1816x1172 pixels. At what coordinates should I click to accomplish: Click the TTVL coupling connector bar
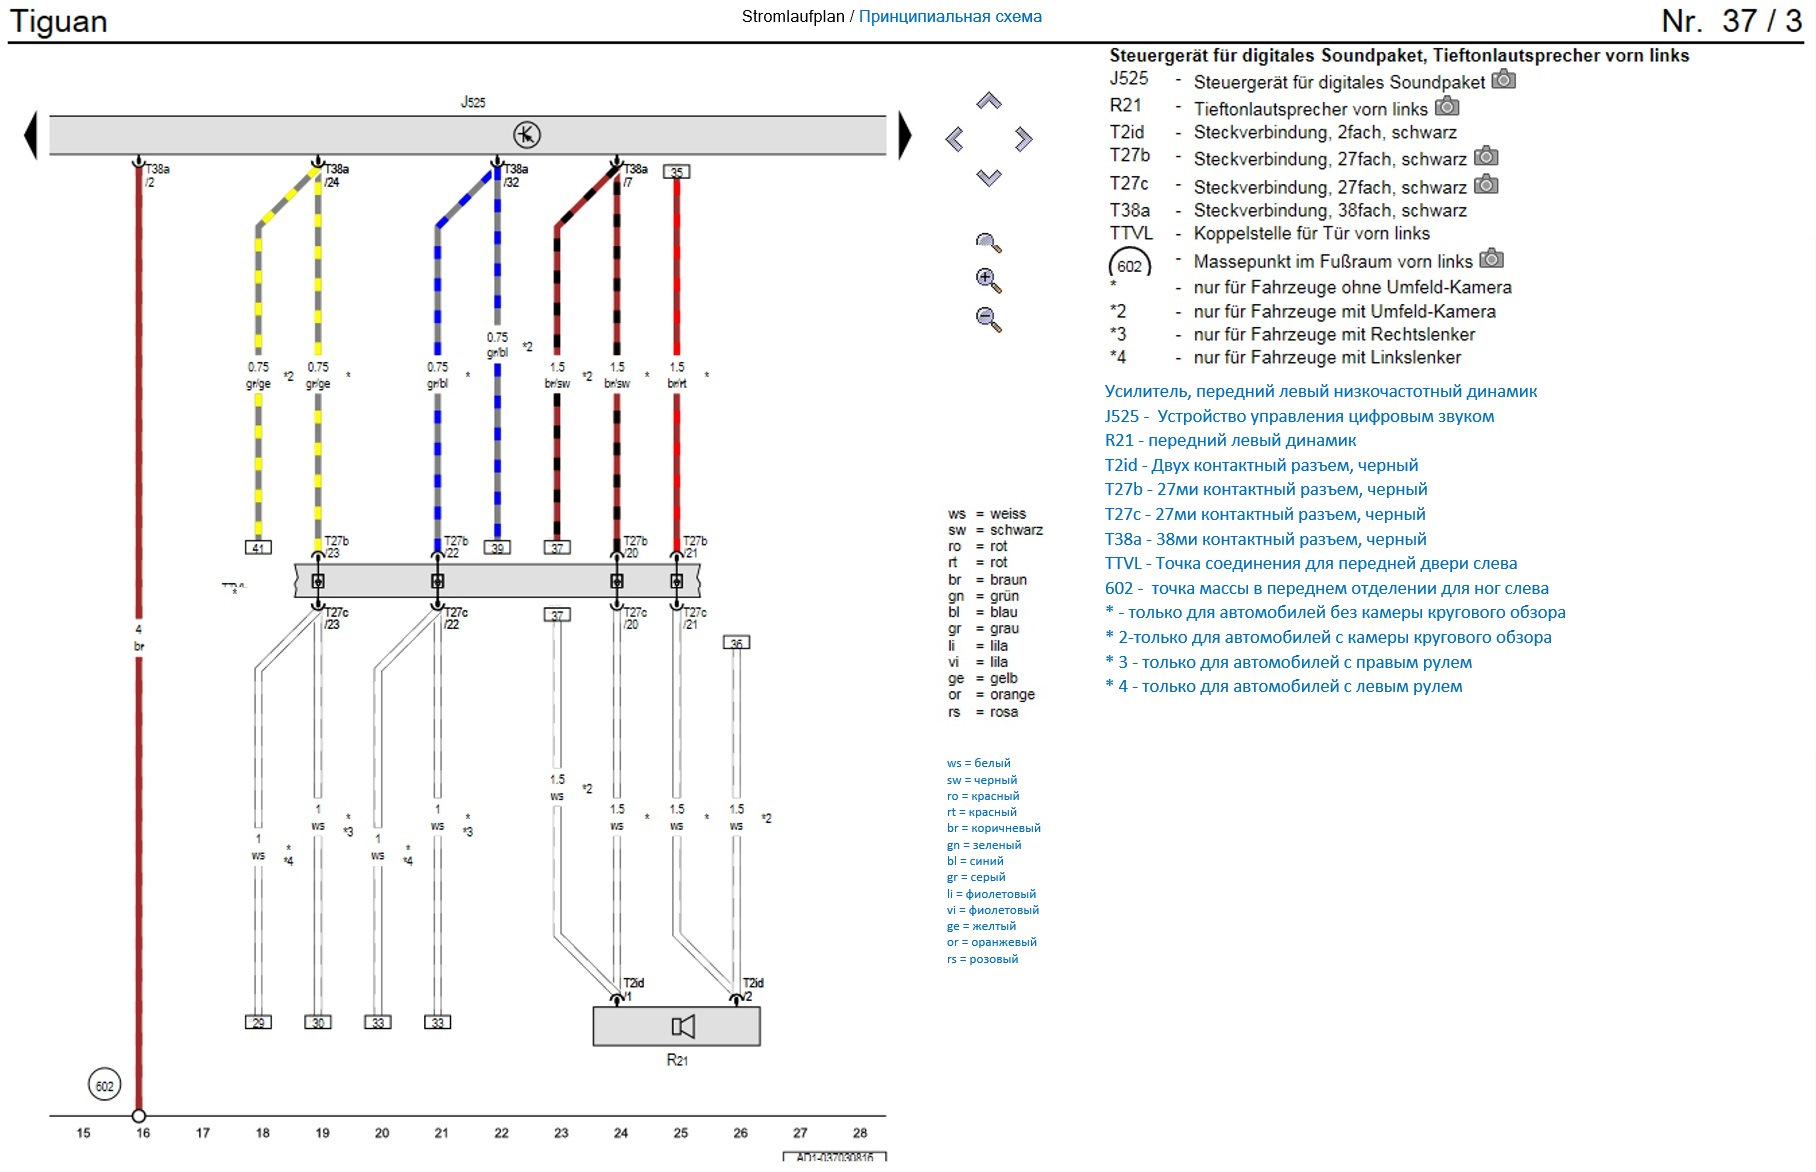coord(497,580)
